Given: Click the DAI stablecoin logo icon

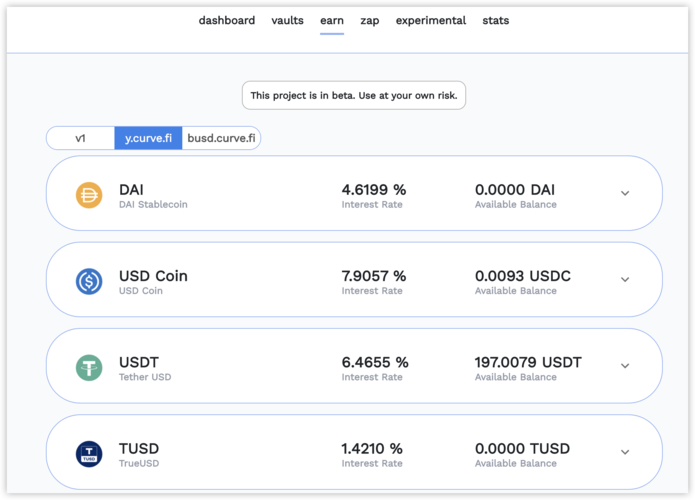Looking at the screenshot, I should tap(89, 194).
